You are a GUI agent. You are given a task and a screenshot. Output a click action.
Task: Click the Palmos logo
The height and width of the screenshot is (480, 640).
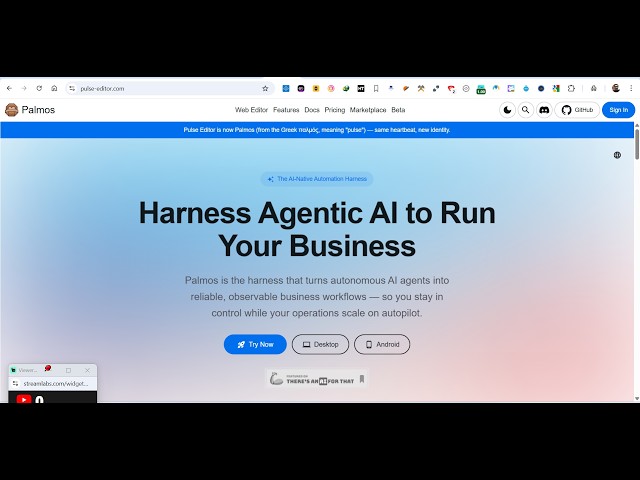coord(30,110)
